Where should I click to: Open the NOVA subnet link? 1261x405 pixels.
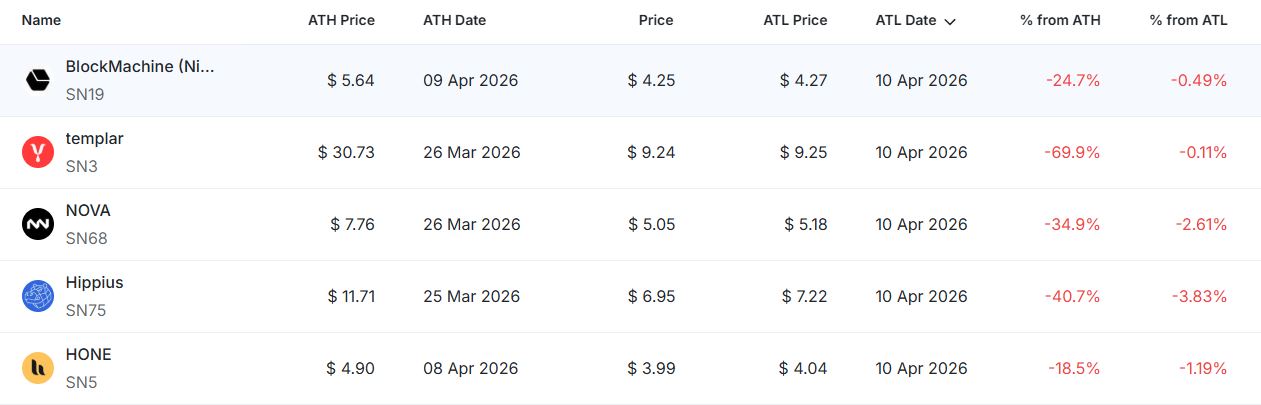coord(88,211)
